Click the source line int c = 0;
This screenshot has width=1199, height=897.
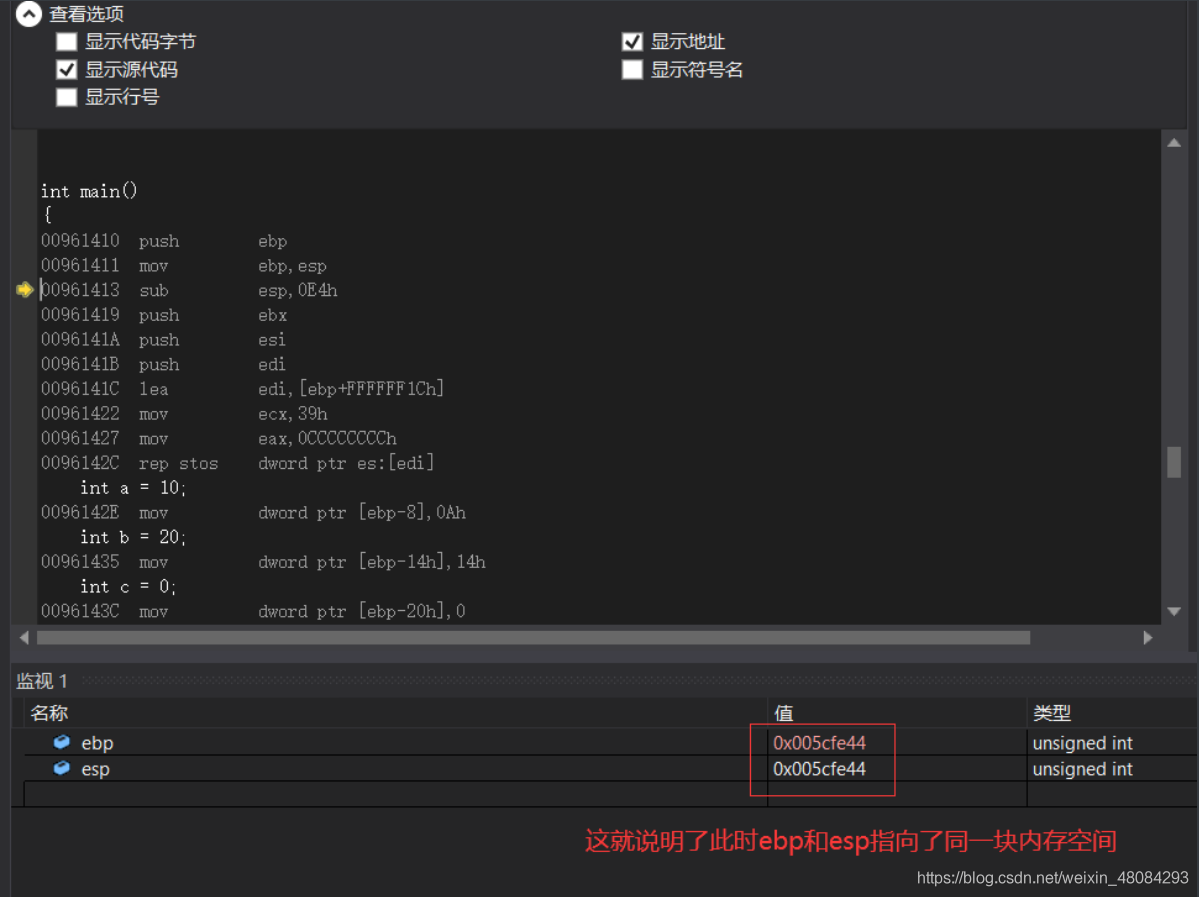coord(128,587)
